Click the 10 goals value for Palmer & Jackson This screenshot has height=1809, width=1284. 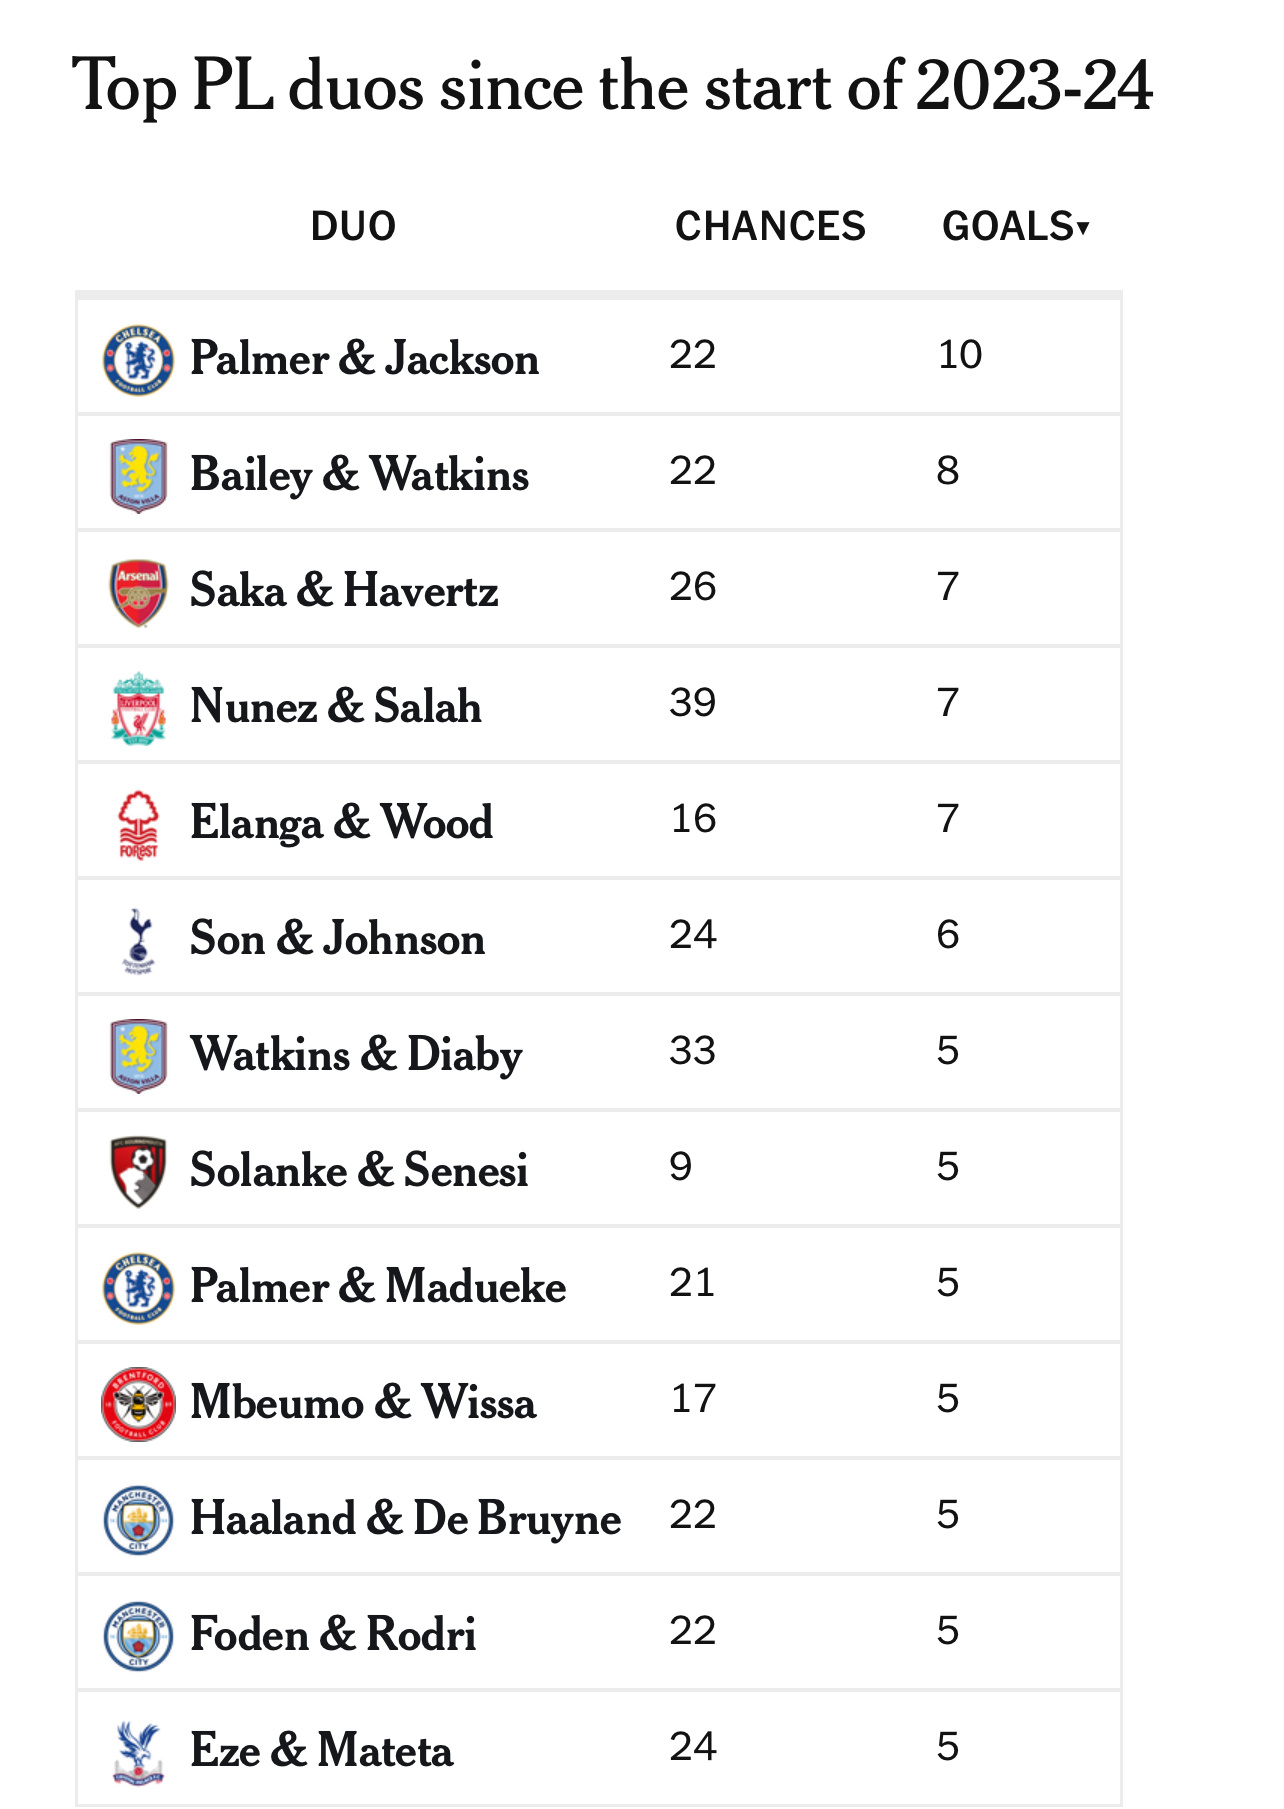pos(960,355)
